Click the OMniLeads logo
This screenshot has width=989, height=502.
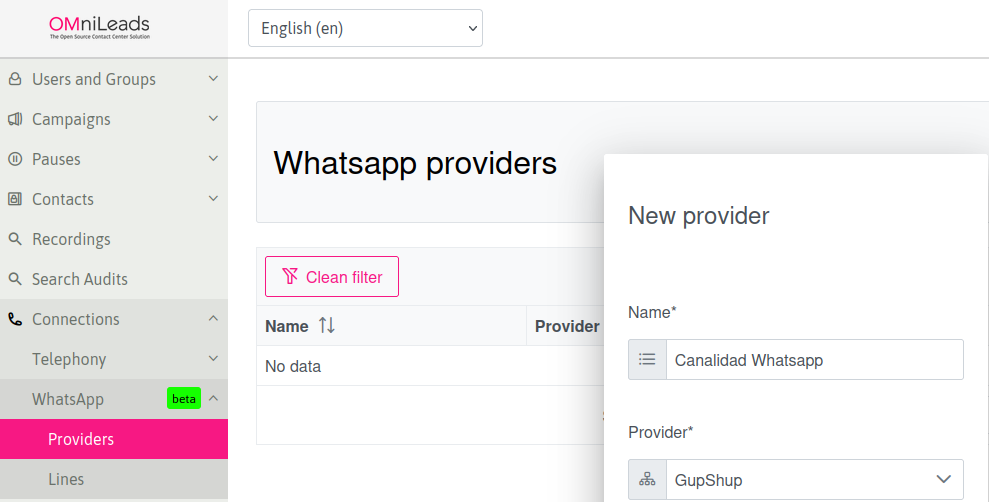(100, 28)
